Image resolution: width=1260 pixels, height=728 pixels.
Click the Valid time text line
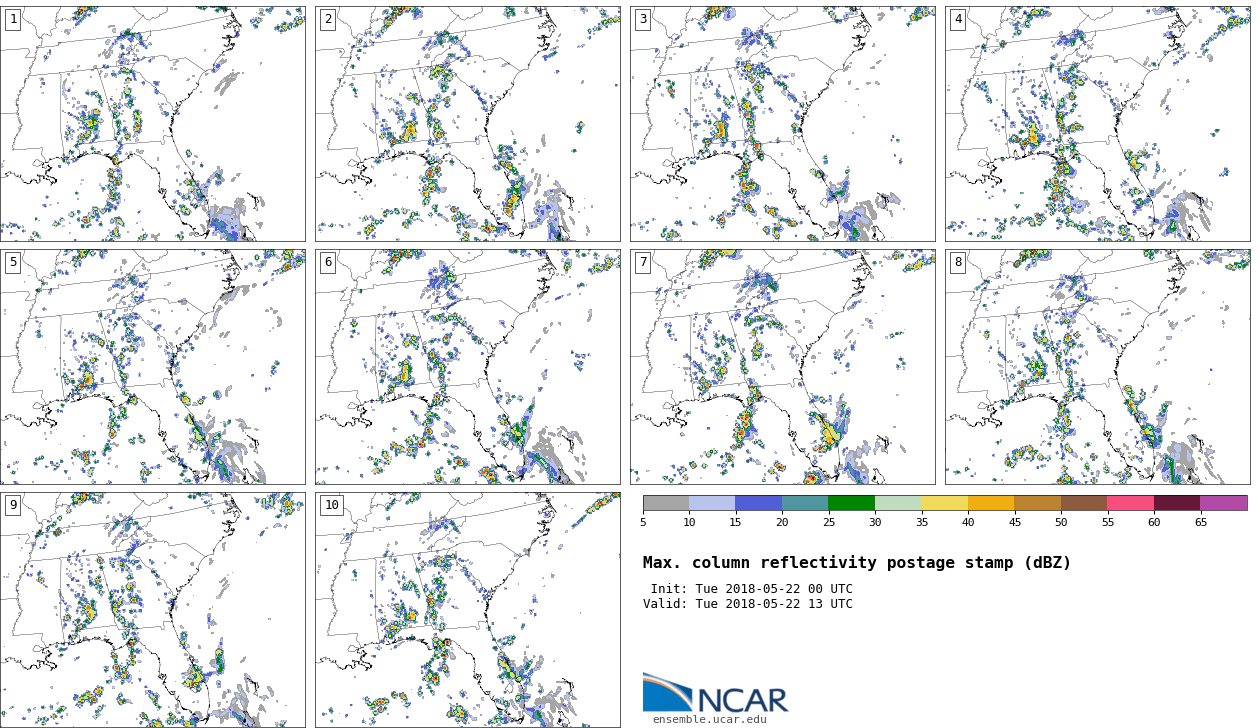pyautogui.click(x=747, y=604)
